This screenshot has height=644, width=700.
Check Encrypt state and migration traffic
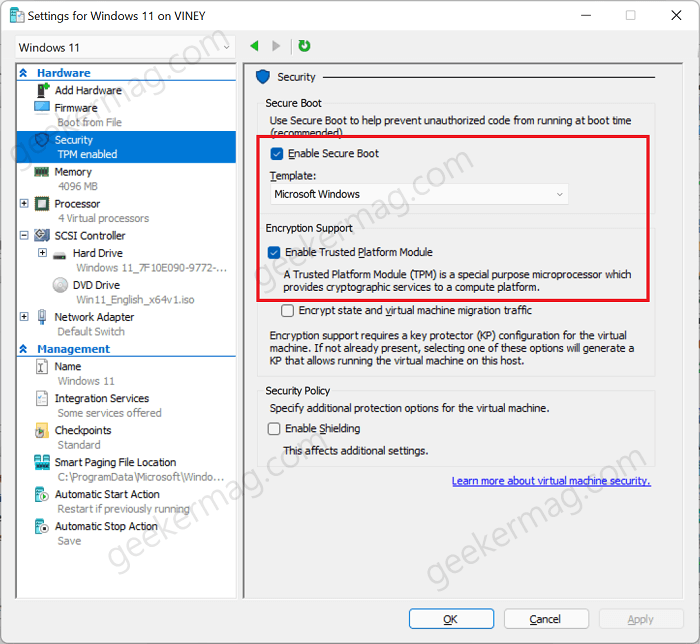point(288,311)
